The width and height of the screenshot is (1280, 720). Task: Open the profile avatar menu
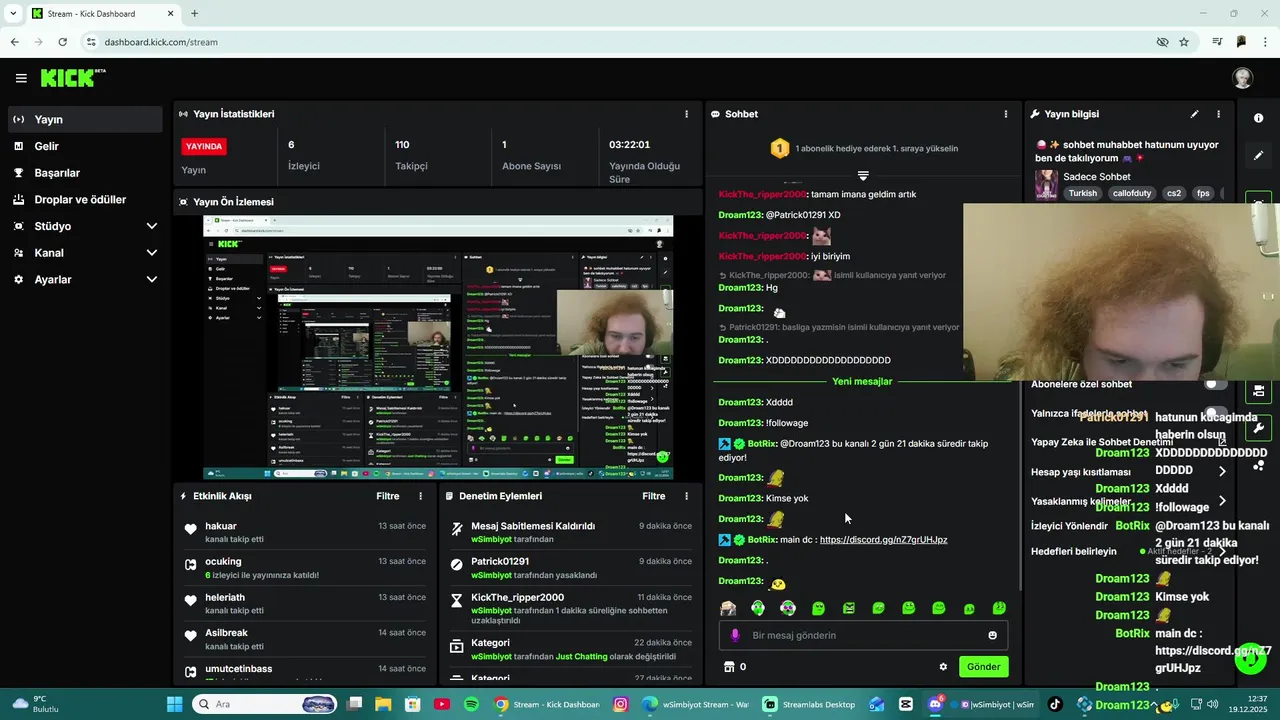point(1243,78)
